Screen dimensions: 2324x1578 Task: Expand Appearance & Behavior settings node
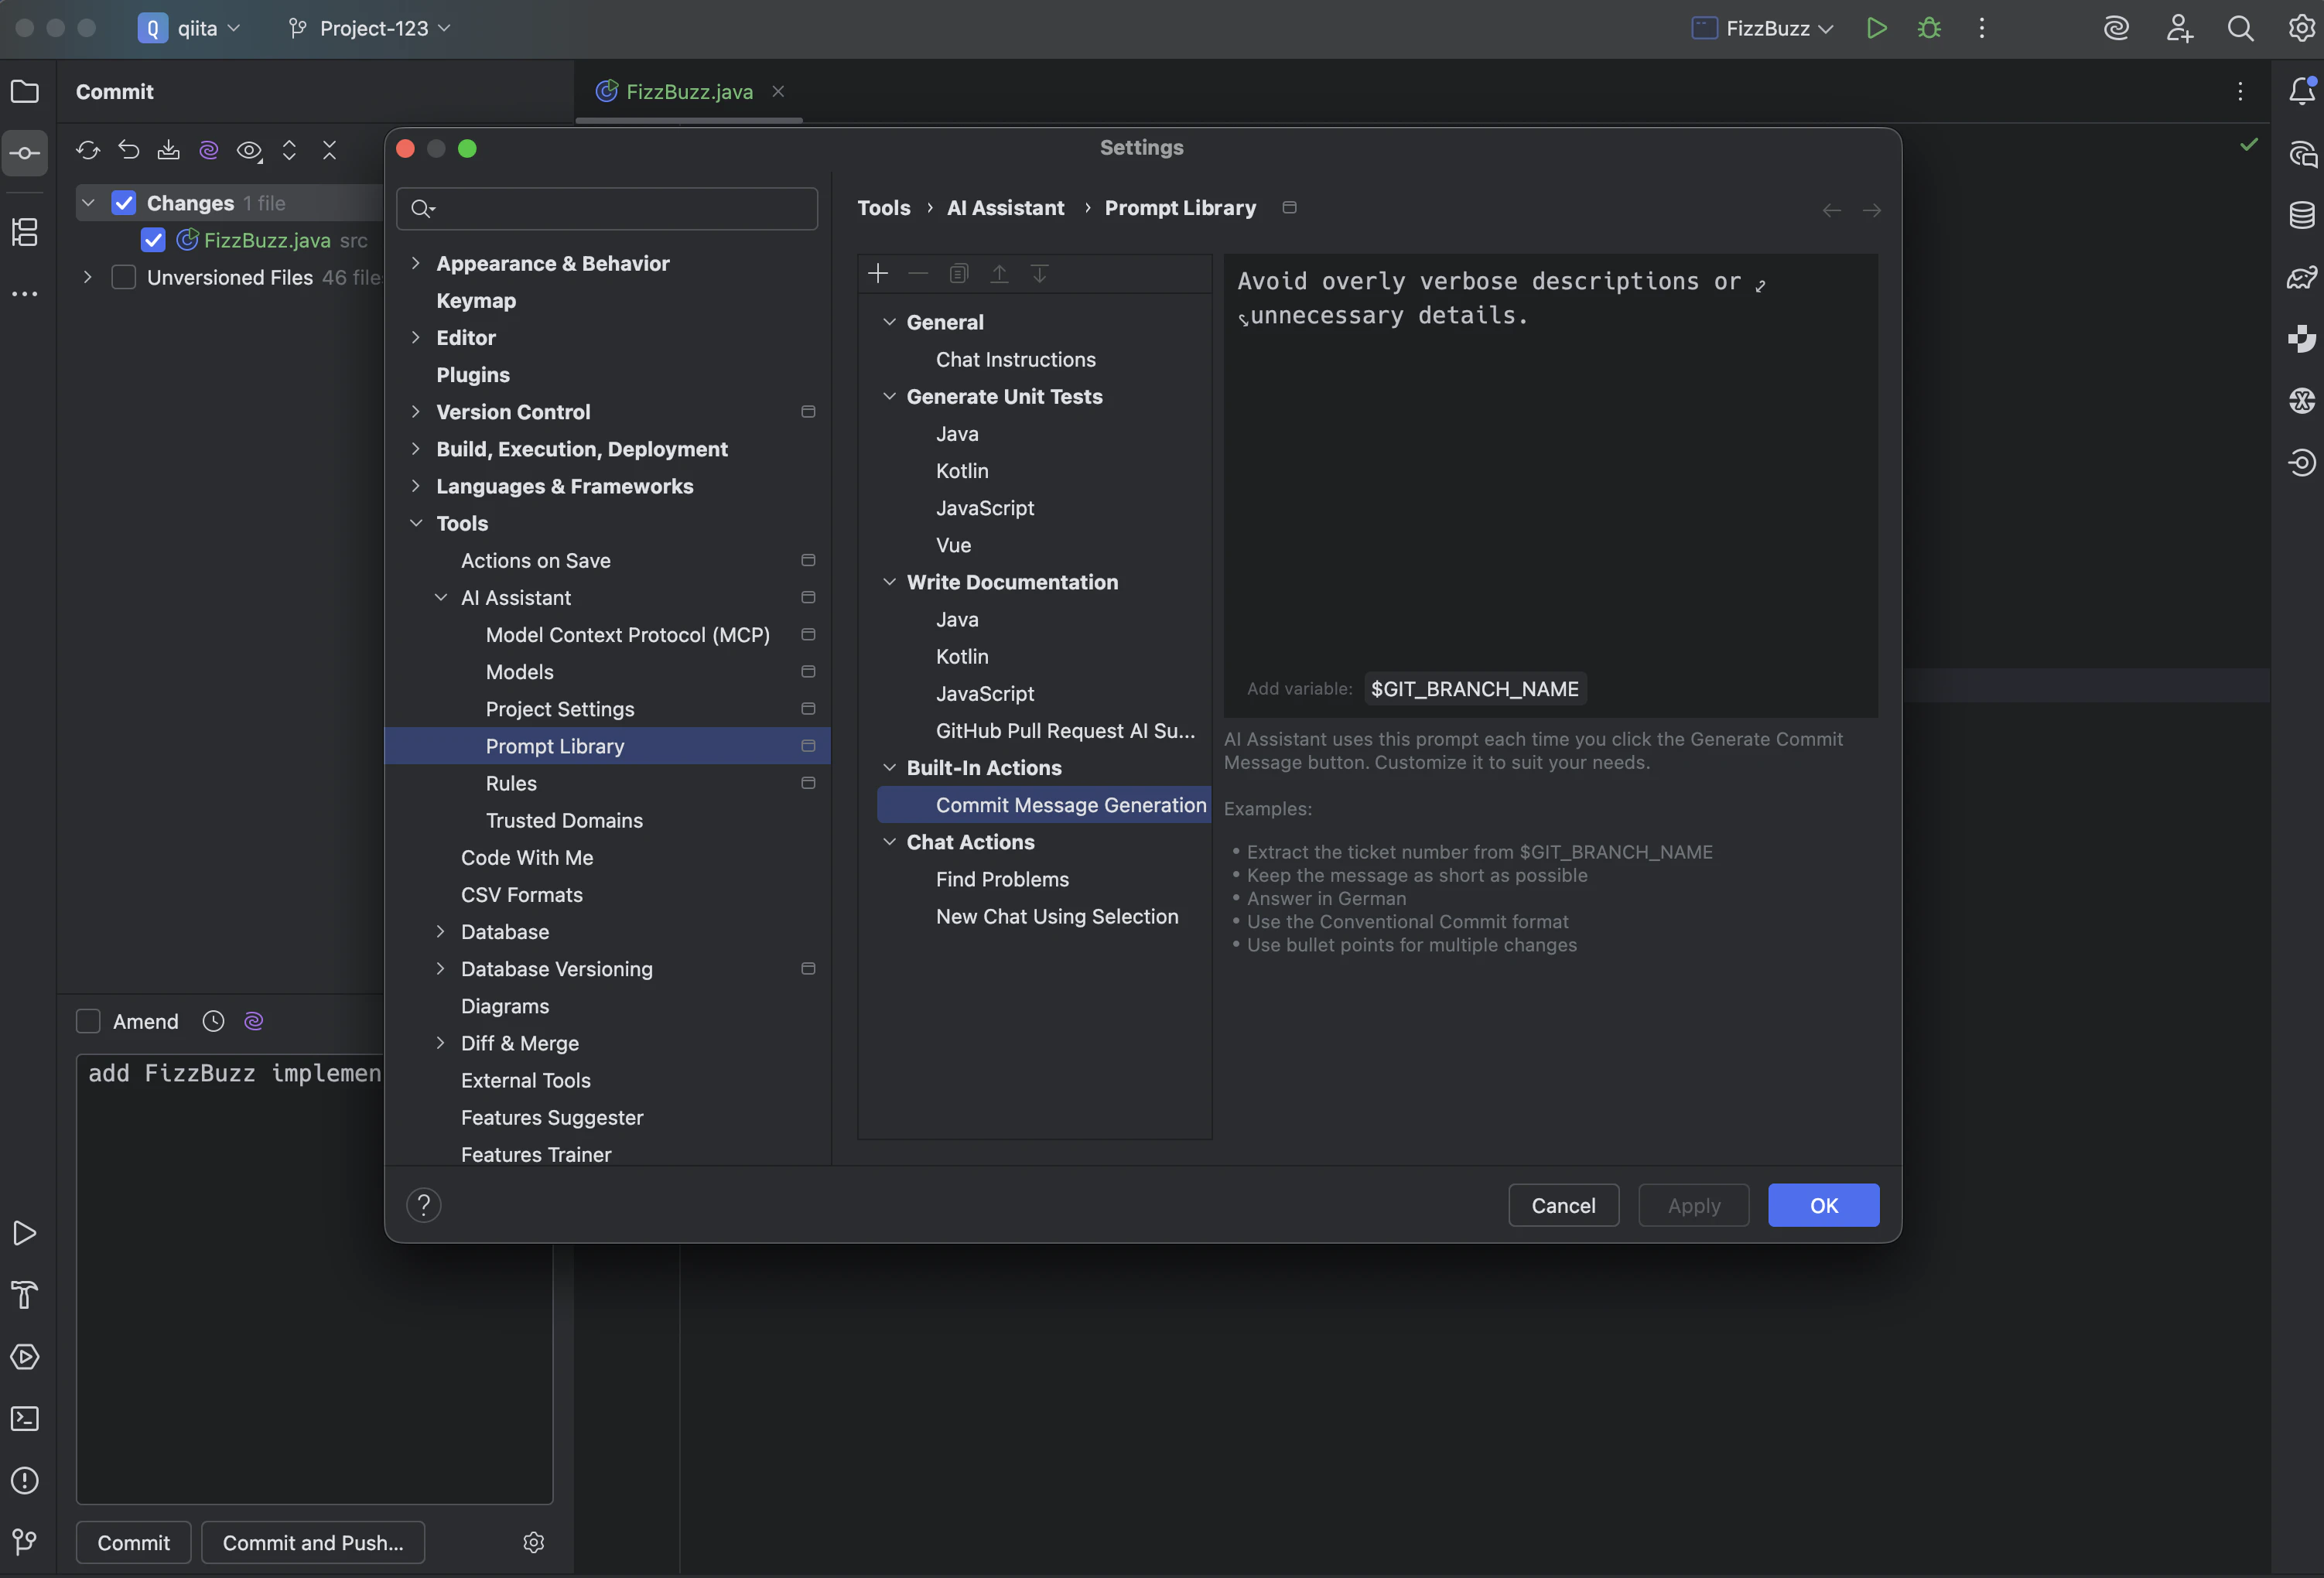pyautogui.click(x=416, y=263)
